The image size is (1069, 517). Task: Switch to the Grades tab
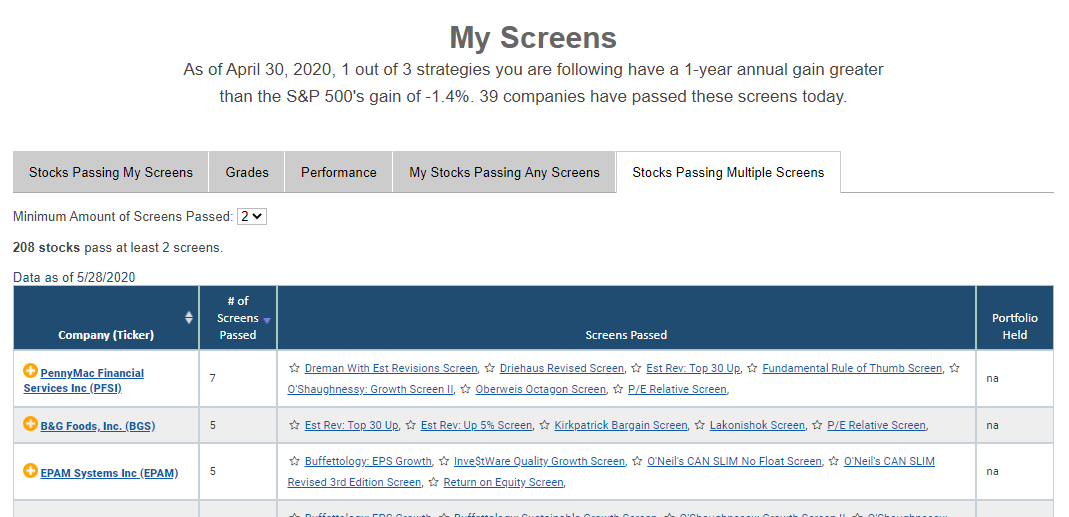click(x=247, y=172)
